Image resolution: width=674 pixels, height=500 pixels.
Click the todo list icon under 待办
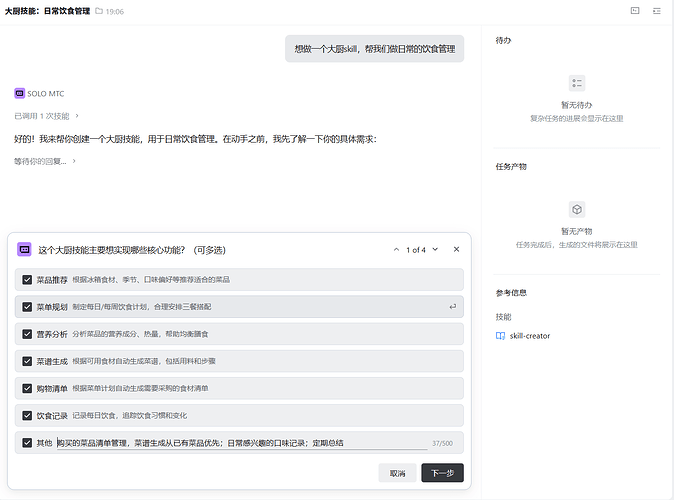(577, 83)
